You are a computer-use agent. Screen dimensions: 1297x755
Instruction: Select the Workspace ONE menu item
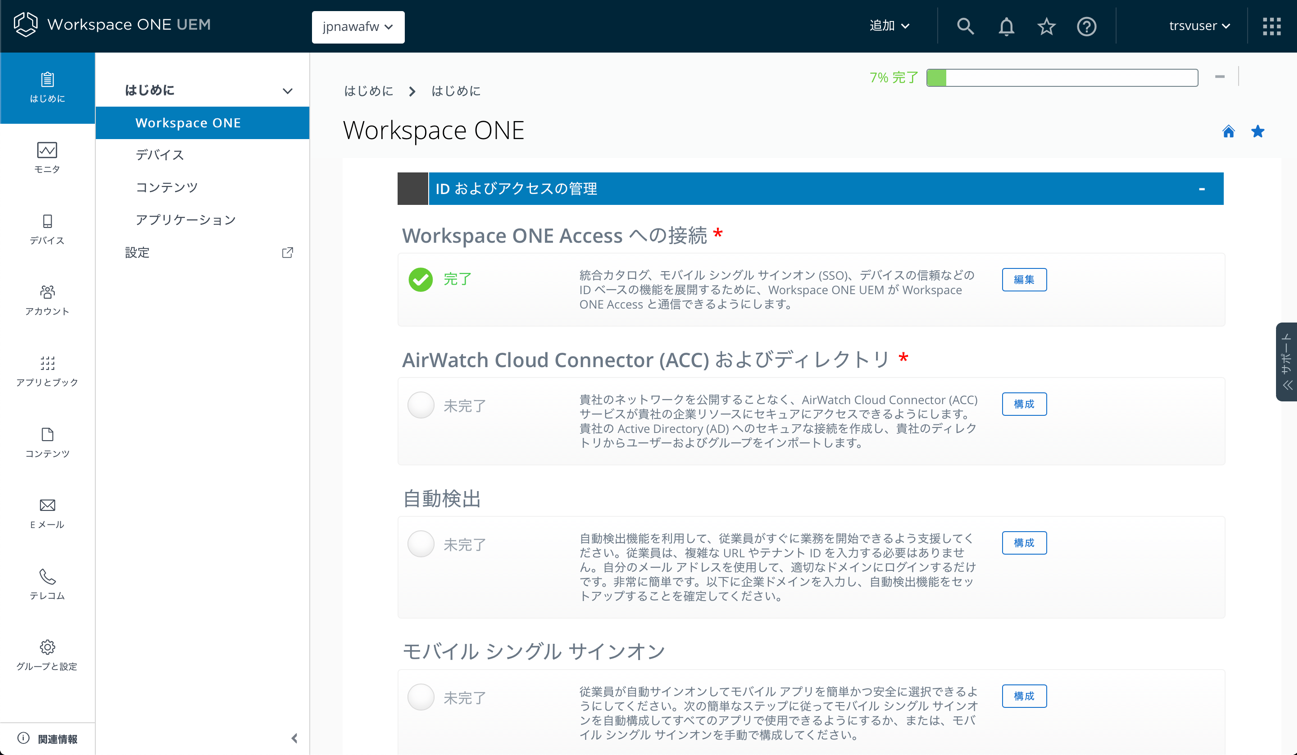pyautogui.click(x=202, y=123)
